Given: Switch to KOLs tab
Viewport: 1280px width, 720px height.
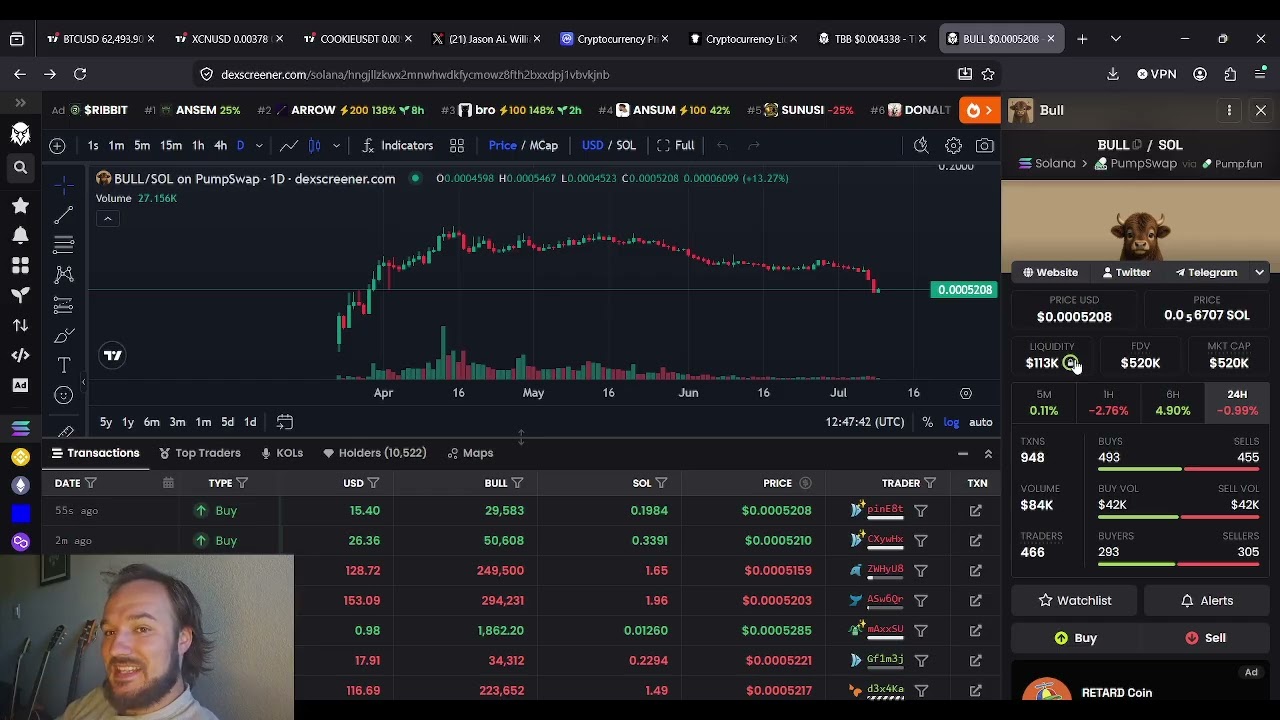Looking at the screenshot, I should coord(282,453).
